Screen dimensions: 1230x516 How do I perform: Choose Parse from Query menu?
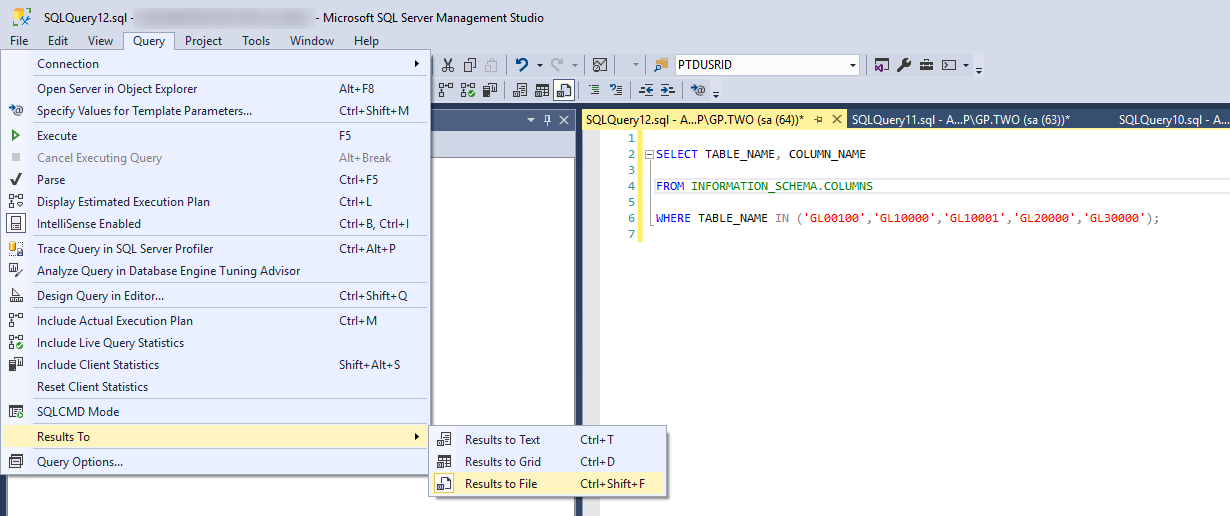coord(215,180)
